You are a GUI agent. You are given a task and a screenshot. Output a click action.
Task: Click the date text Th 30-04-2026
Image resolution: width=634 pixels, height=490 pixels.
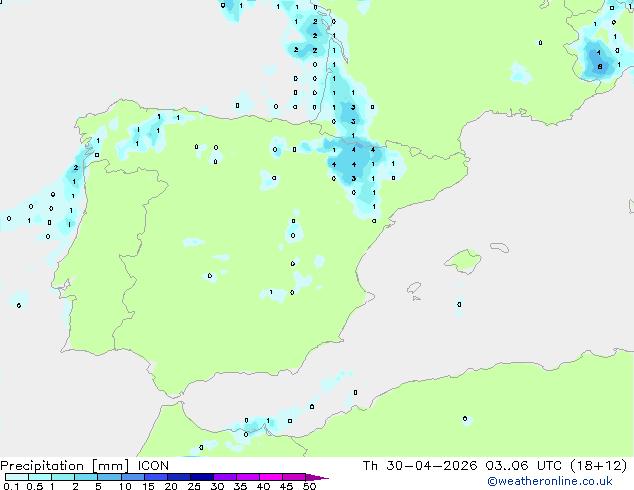[420, 466]
